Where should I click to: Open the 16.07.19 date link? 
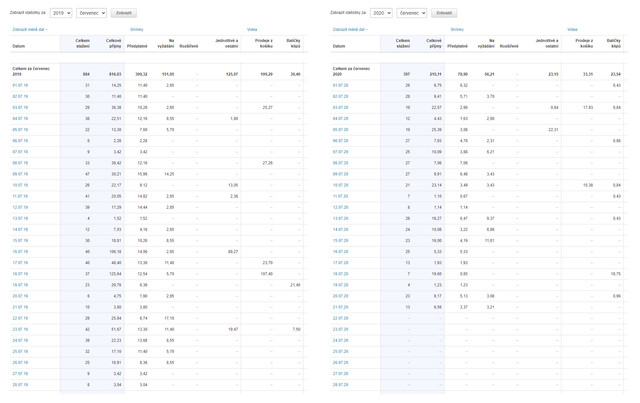click(20, 252)
